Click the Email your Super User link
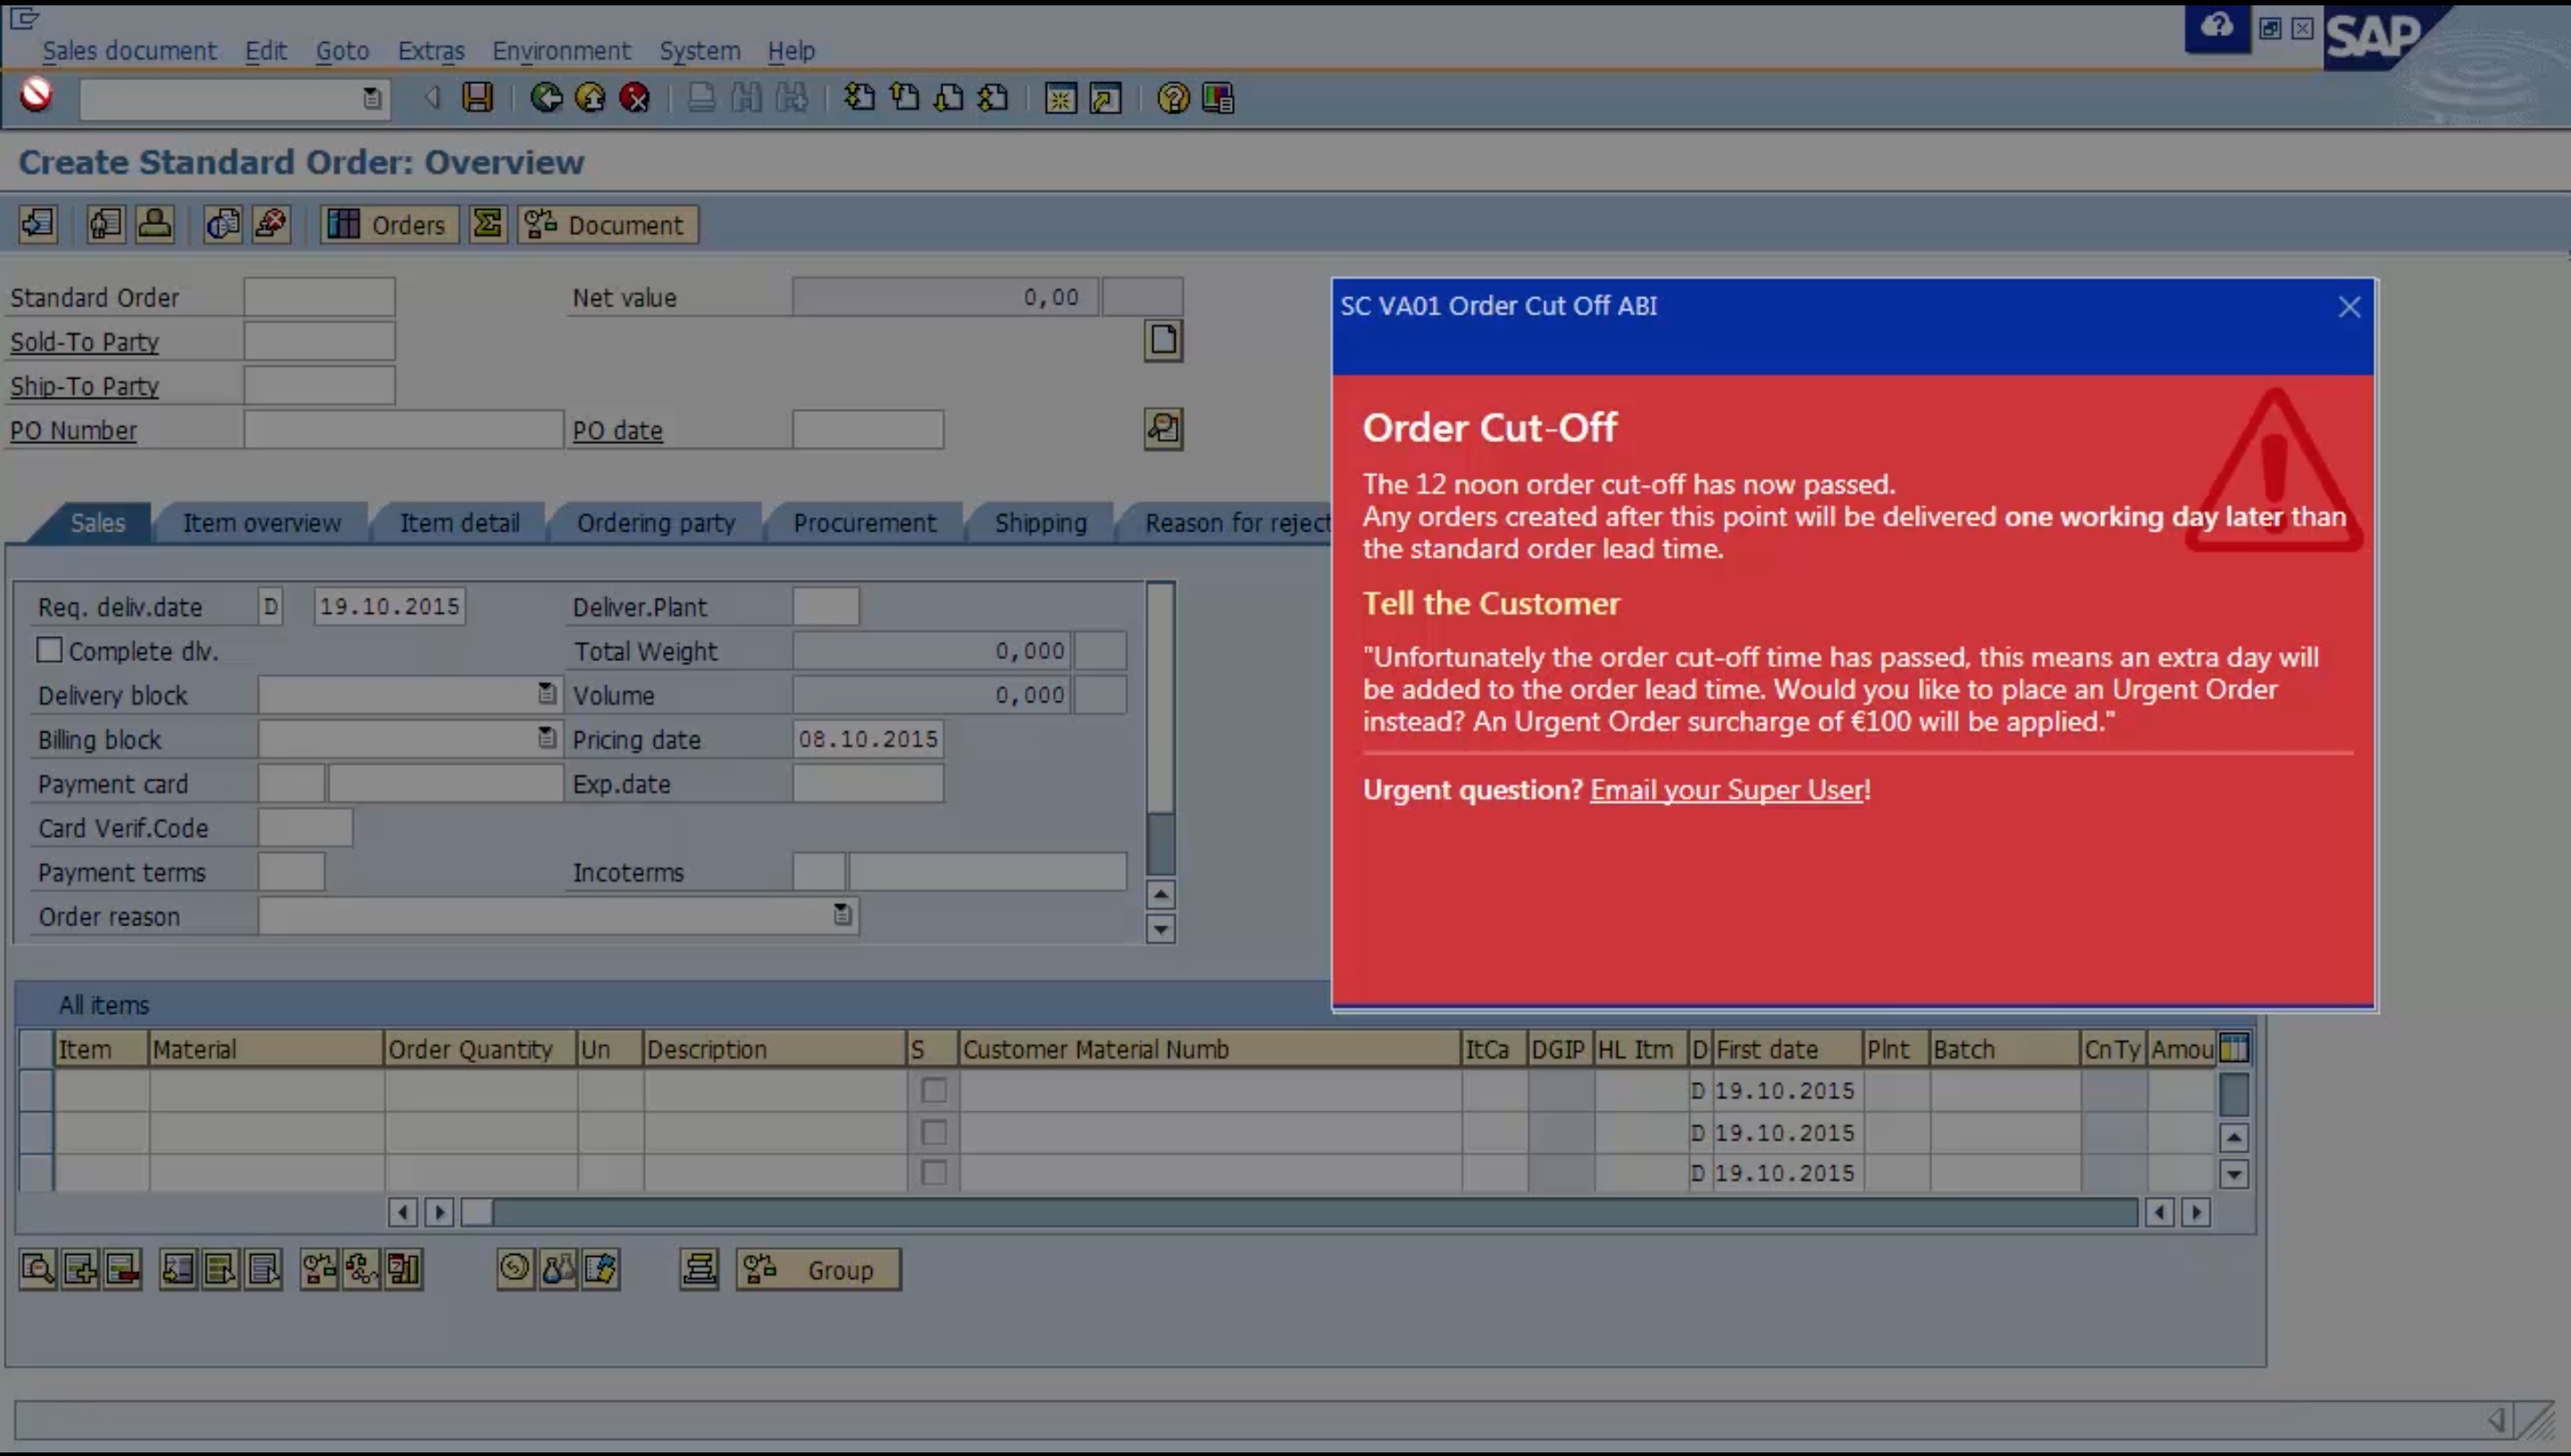Viewport: 2571px width, 1456px height. (x=1727, y=790)
